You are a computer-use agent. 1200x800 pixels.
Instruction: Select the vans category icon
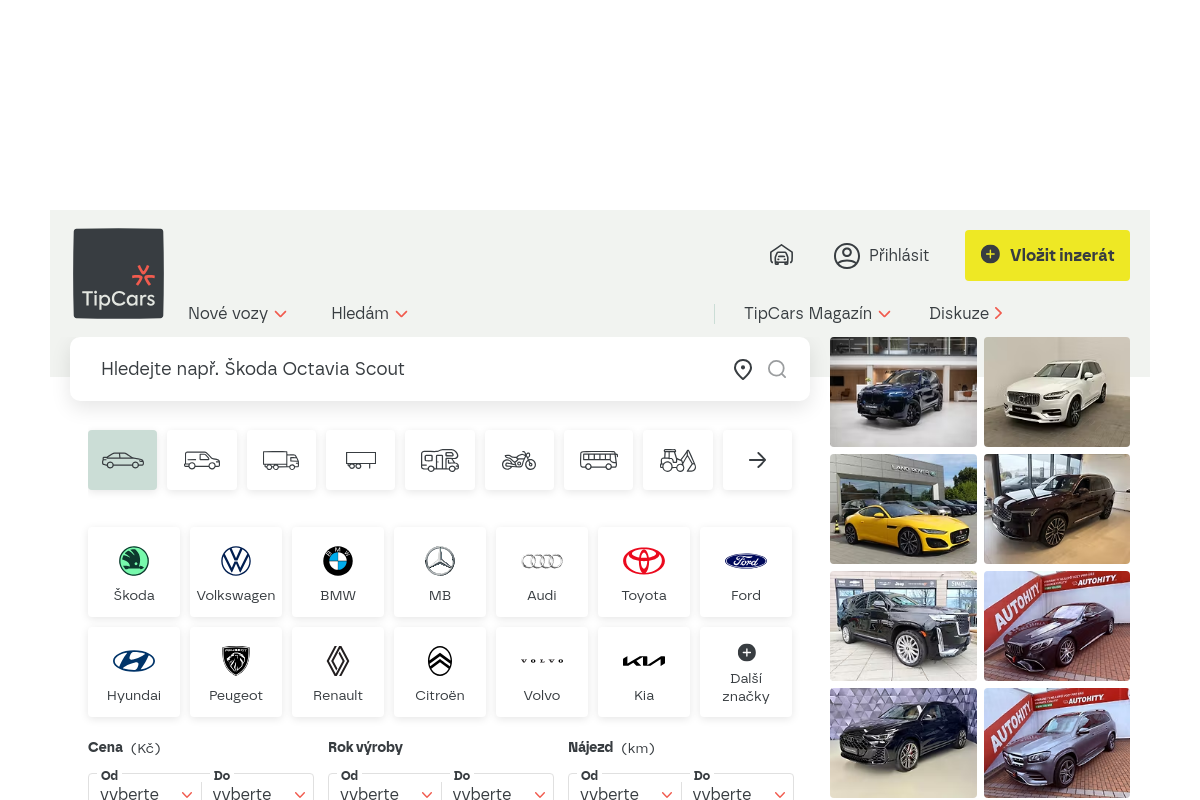click(x=202, y=460)
